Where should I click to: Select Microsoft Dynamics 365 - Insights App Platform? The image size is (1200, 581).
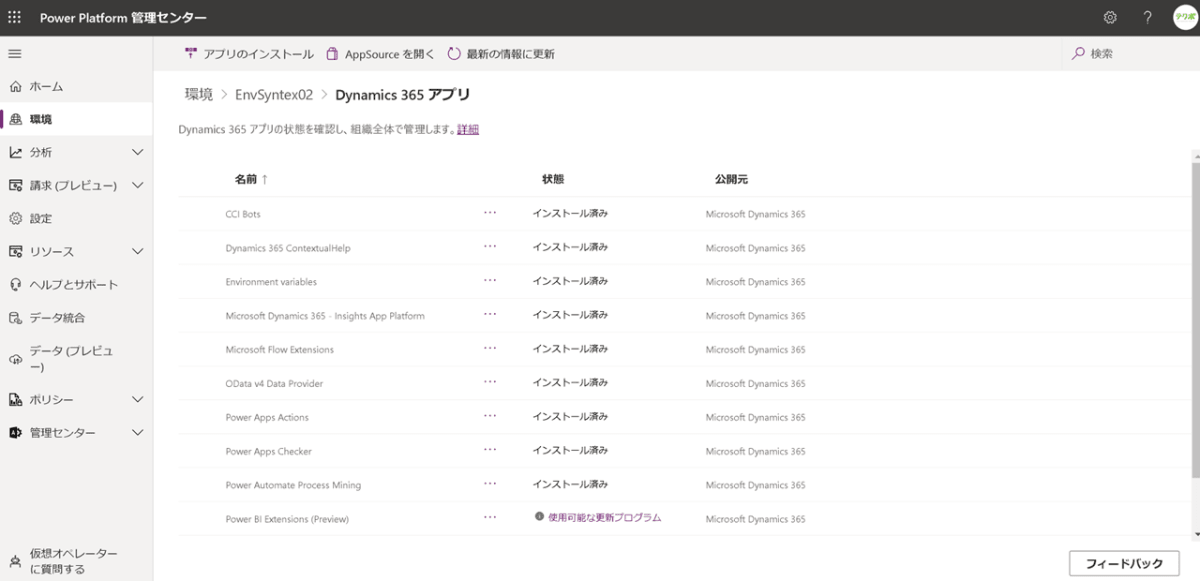(x=325, y=316)
